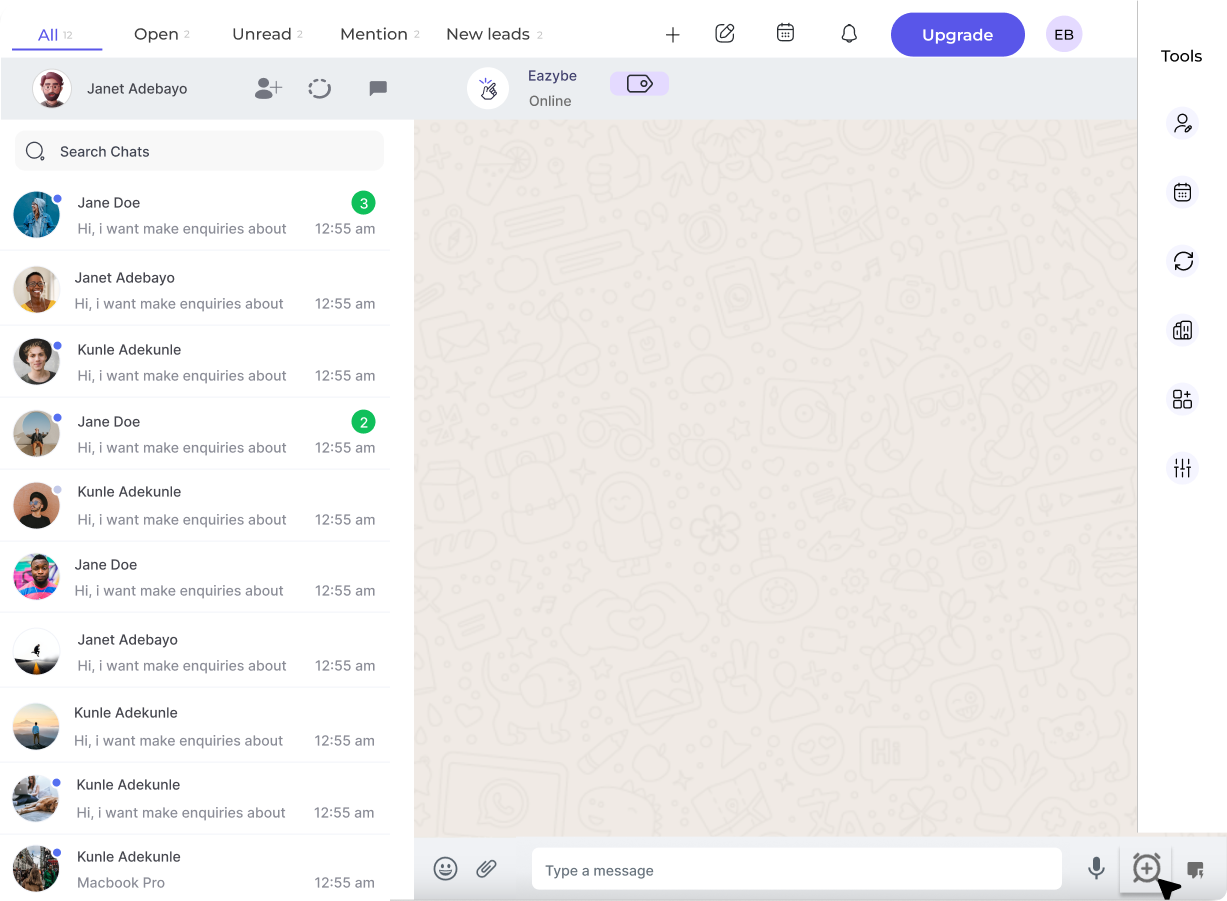
Task: Click the status ring icon
Action: click(x=320, y=89)
